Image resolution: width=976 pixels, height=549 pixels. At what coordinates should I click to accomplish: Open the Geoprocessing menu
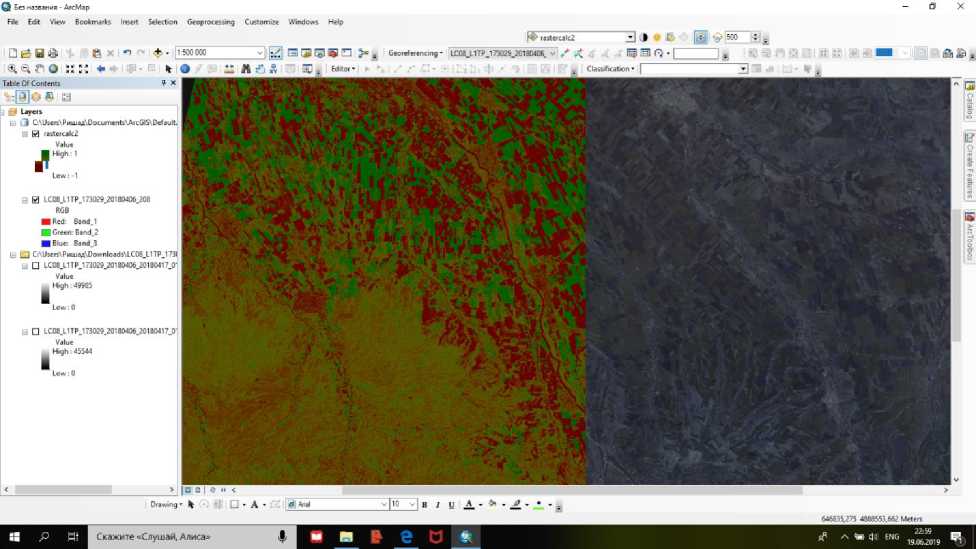click(210, 21)
